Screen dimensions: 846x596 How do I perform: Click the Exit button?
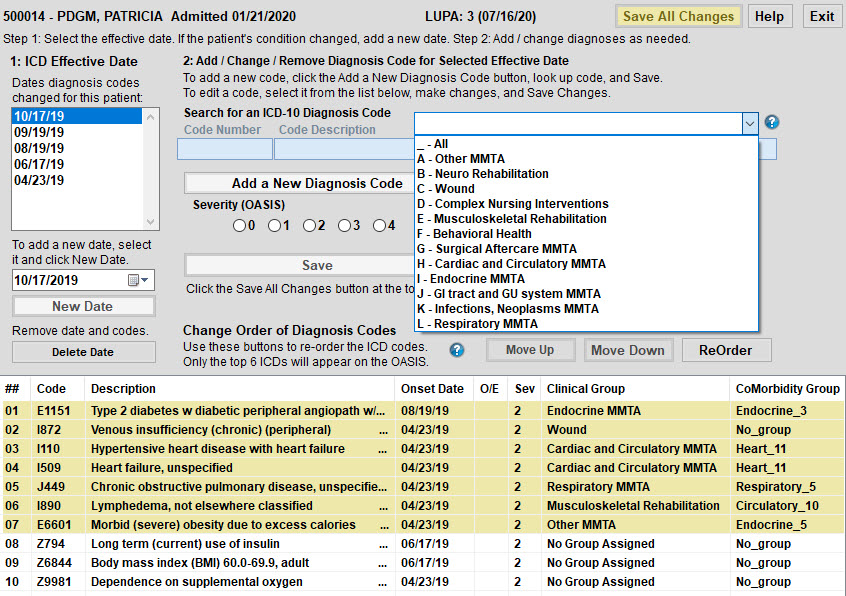click(822, 17)
